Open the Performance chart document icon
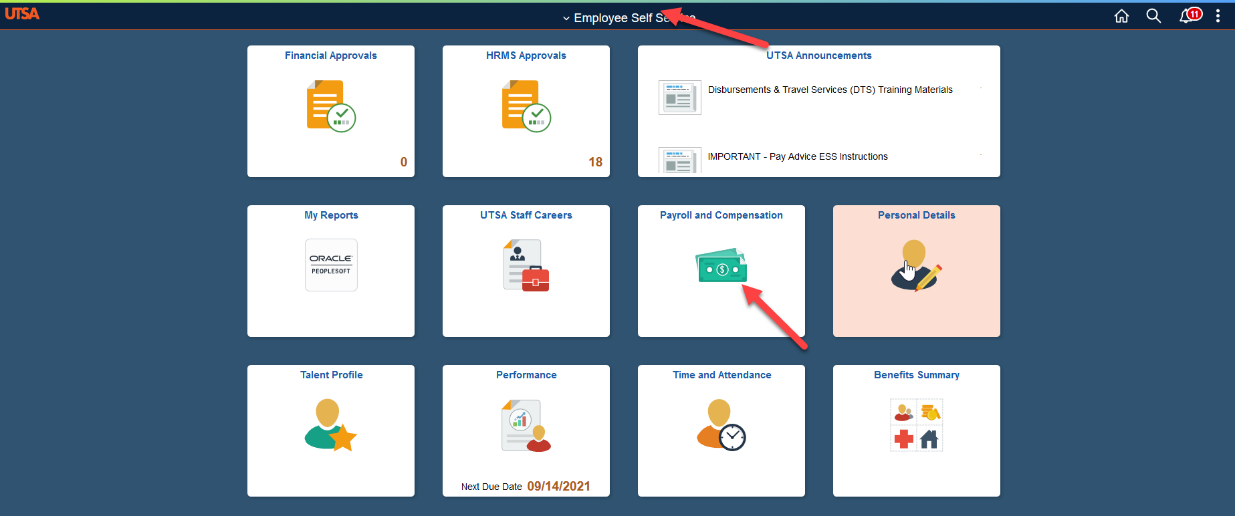Image resolution: width=1235 pixels, height=516 pixels. pyautogui.click(x=526, y=425)
